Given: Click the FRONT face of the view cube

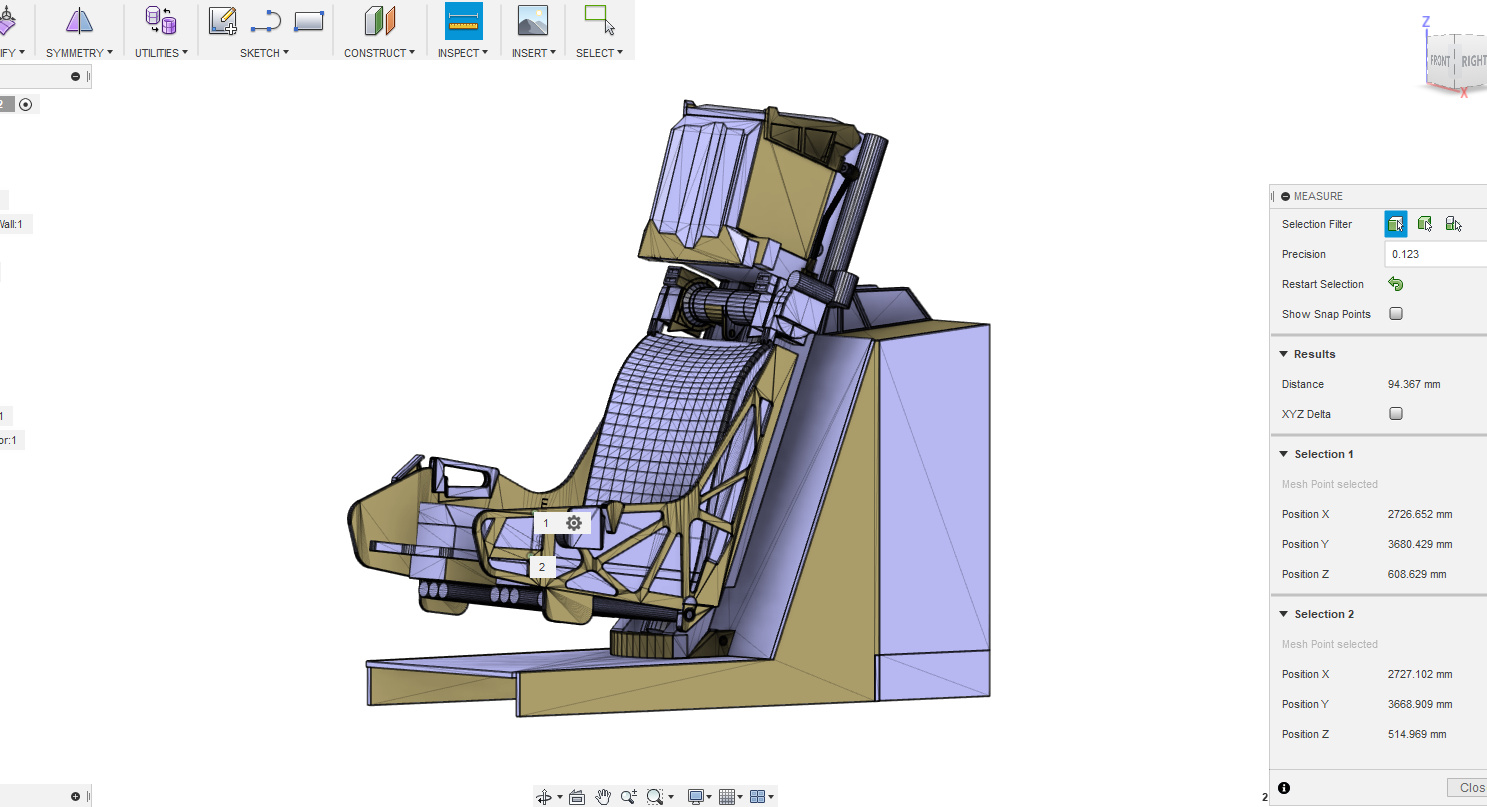Looking at the screenshot, I should pyautogui.click(x=1439, y=61).
